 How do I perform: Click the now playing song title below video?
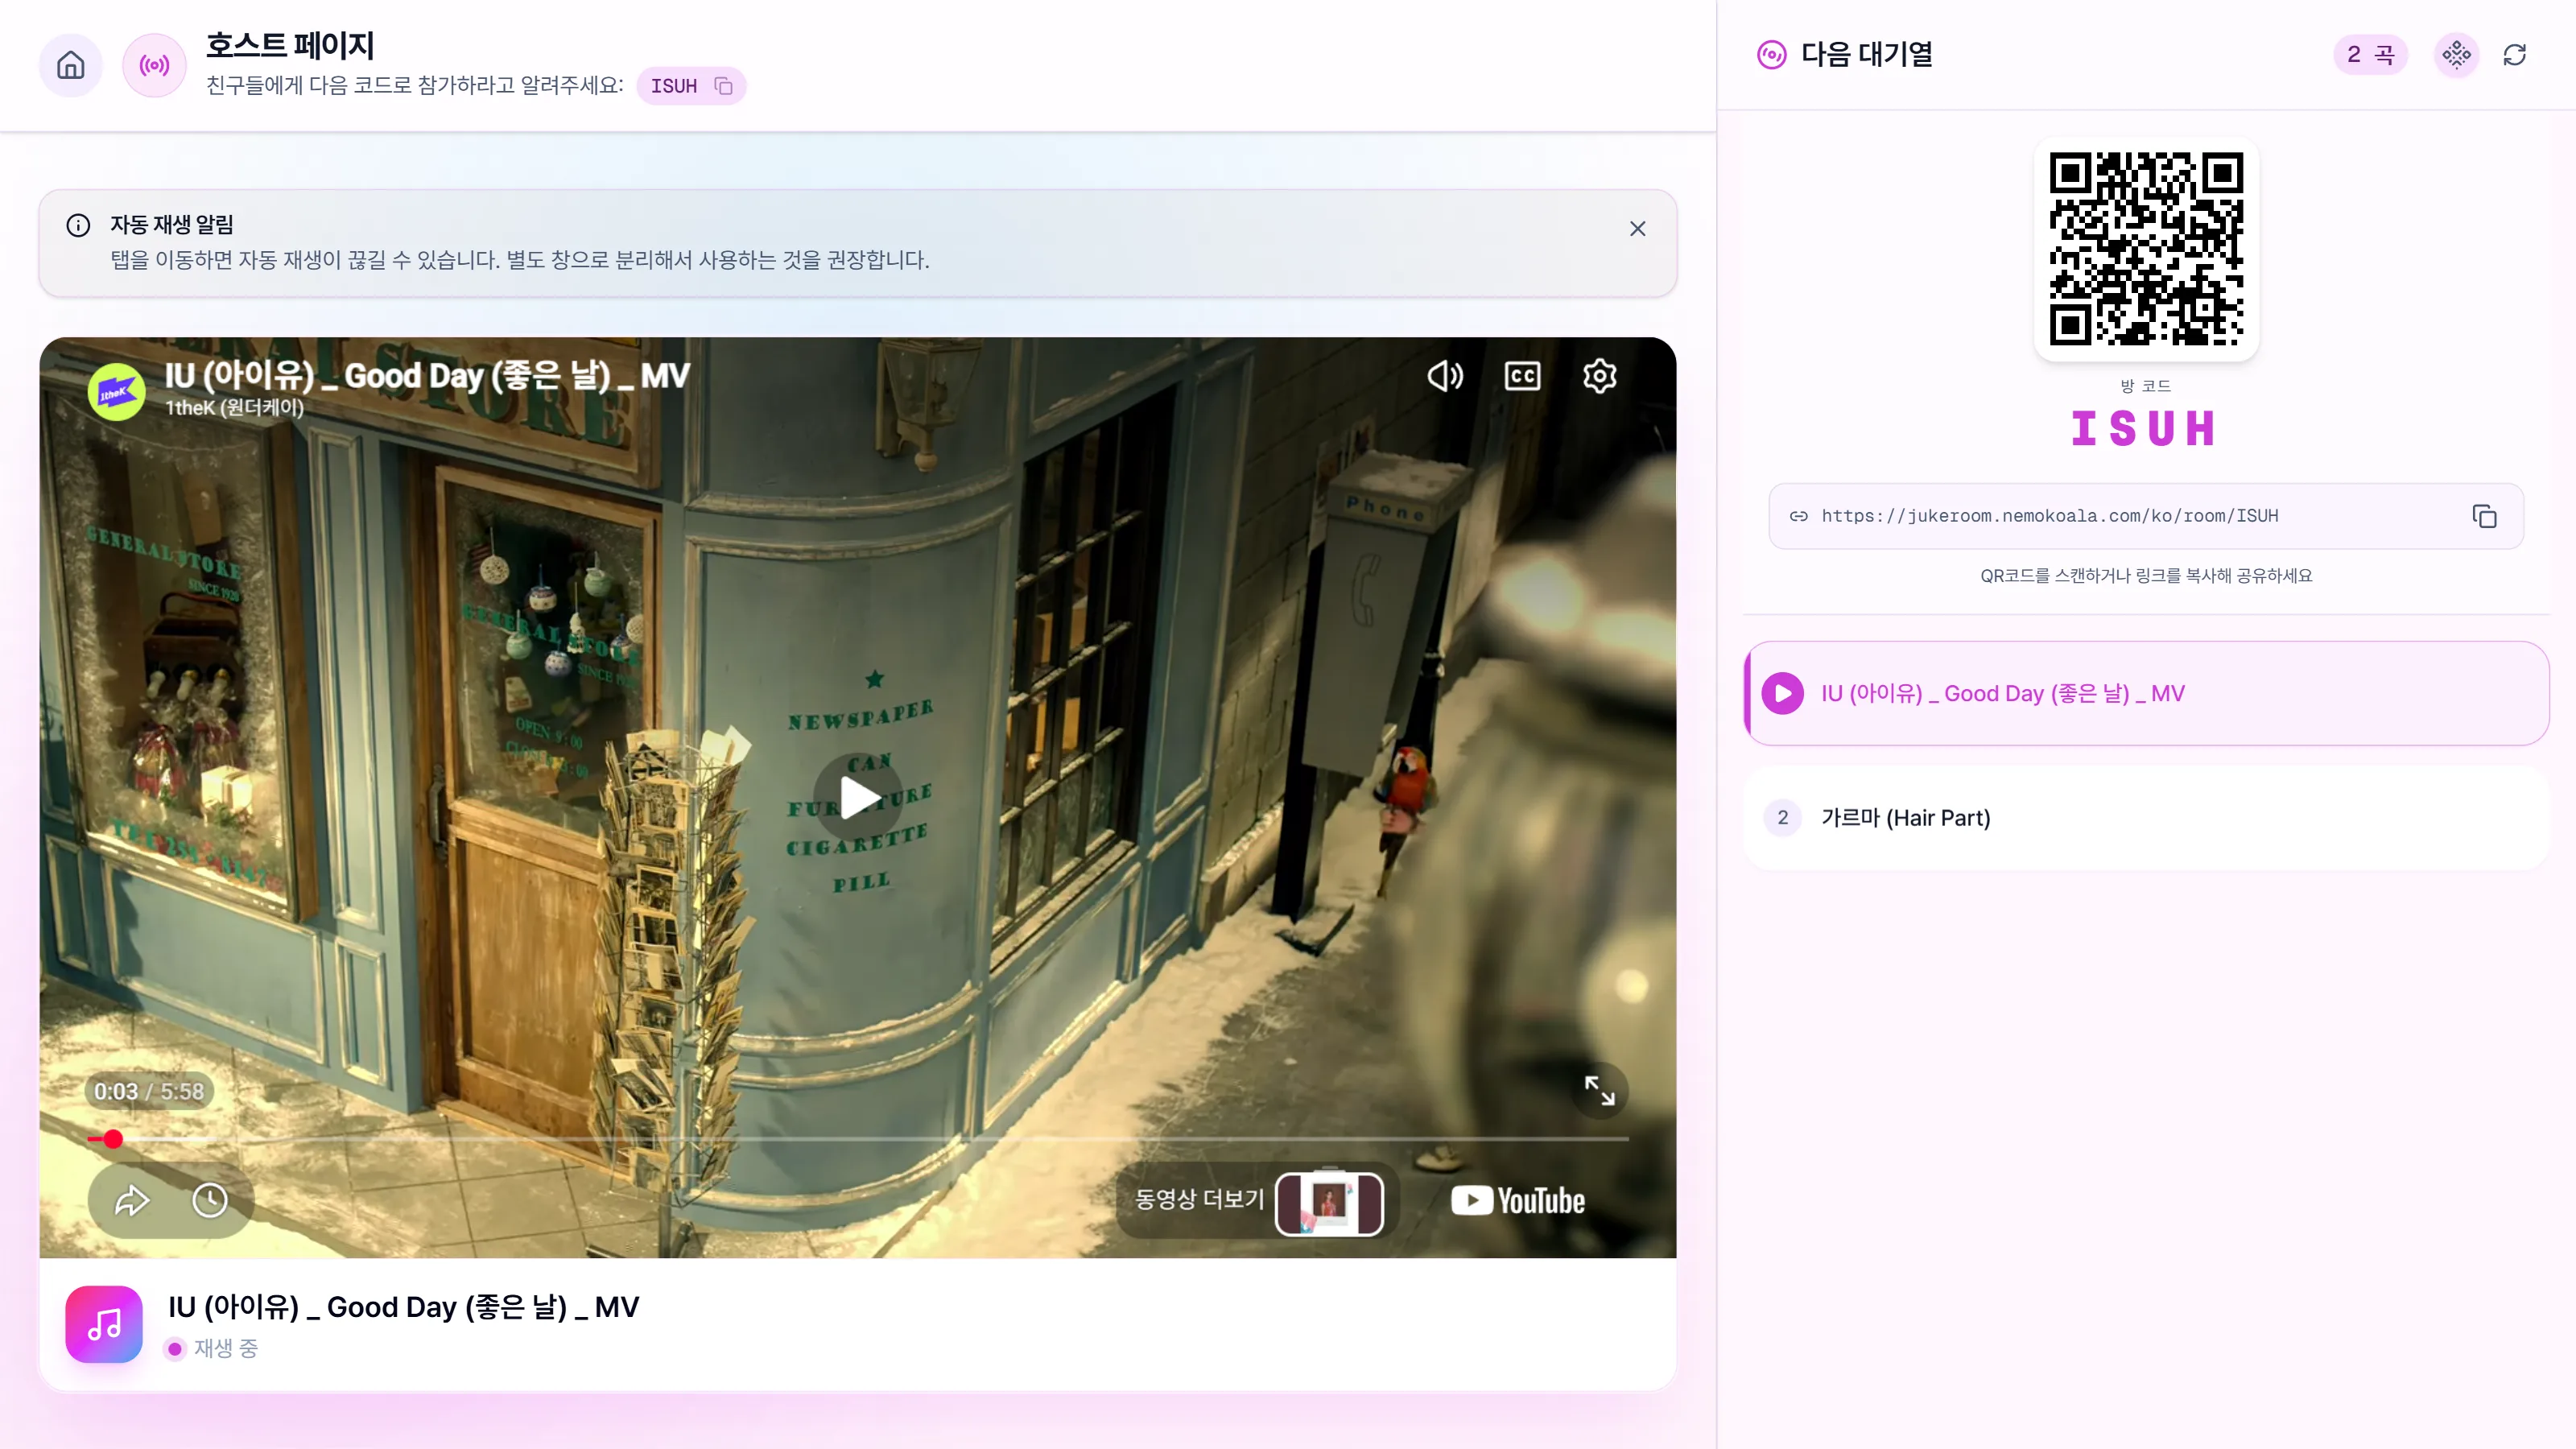tap(403, 1307)
